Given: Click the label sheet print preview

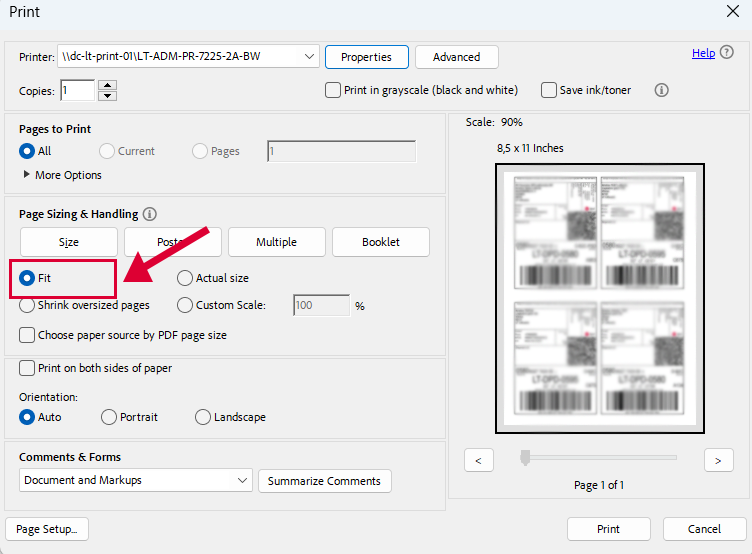Looking at the screenshot, I should (600, 298).
